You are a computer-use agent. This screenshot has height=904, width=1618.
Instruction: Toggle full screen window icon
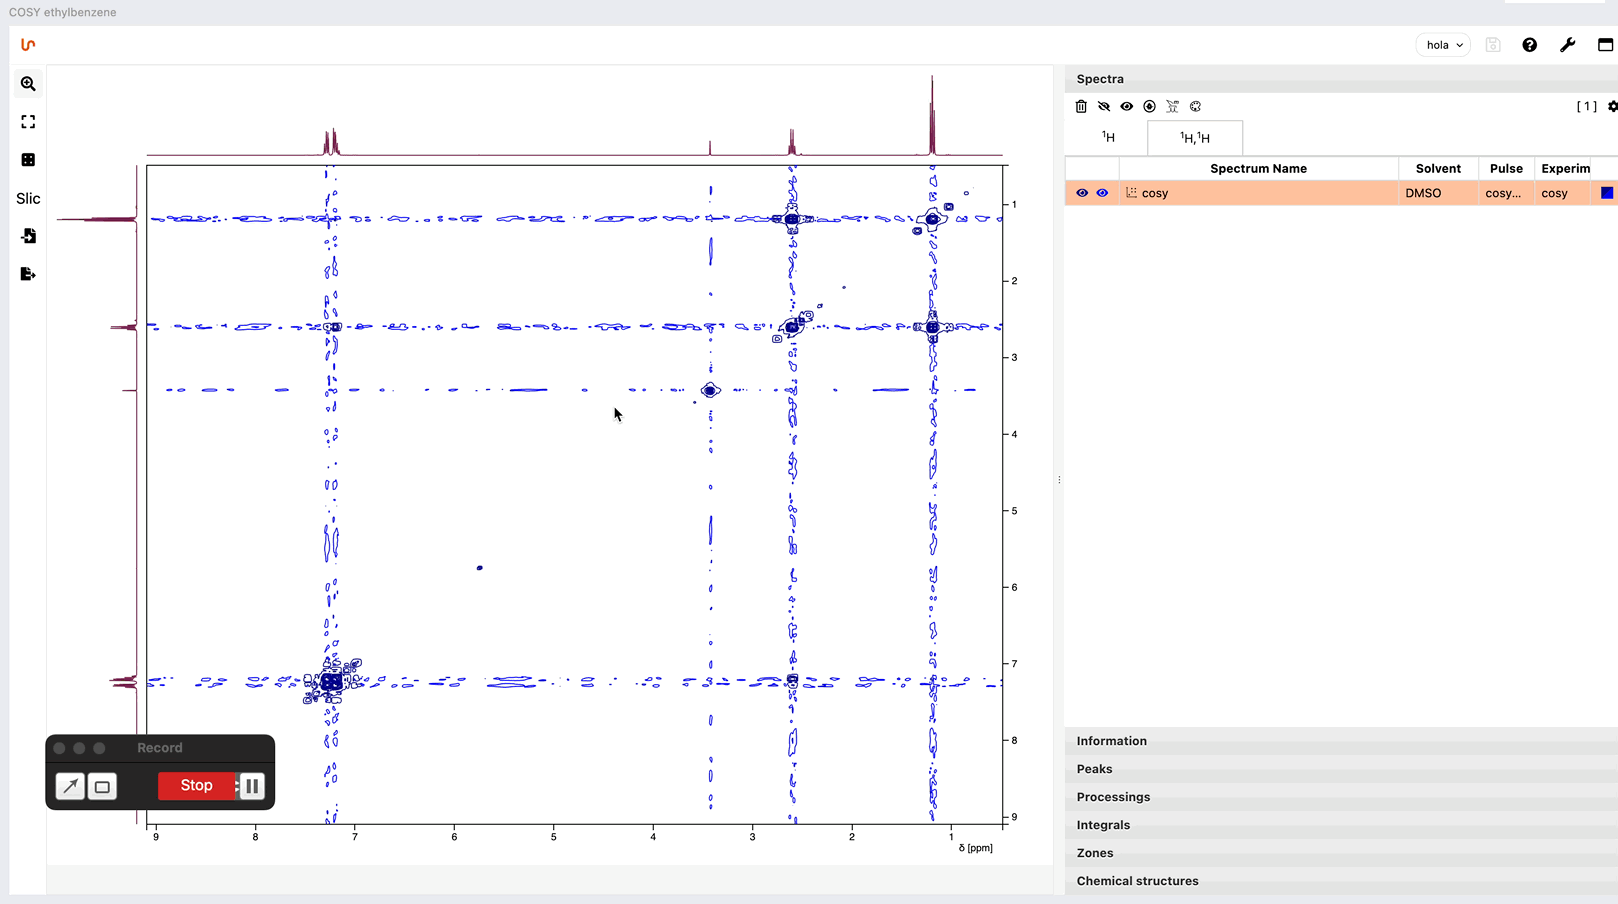pos(1605,45)
